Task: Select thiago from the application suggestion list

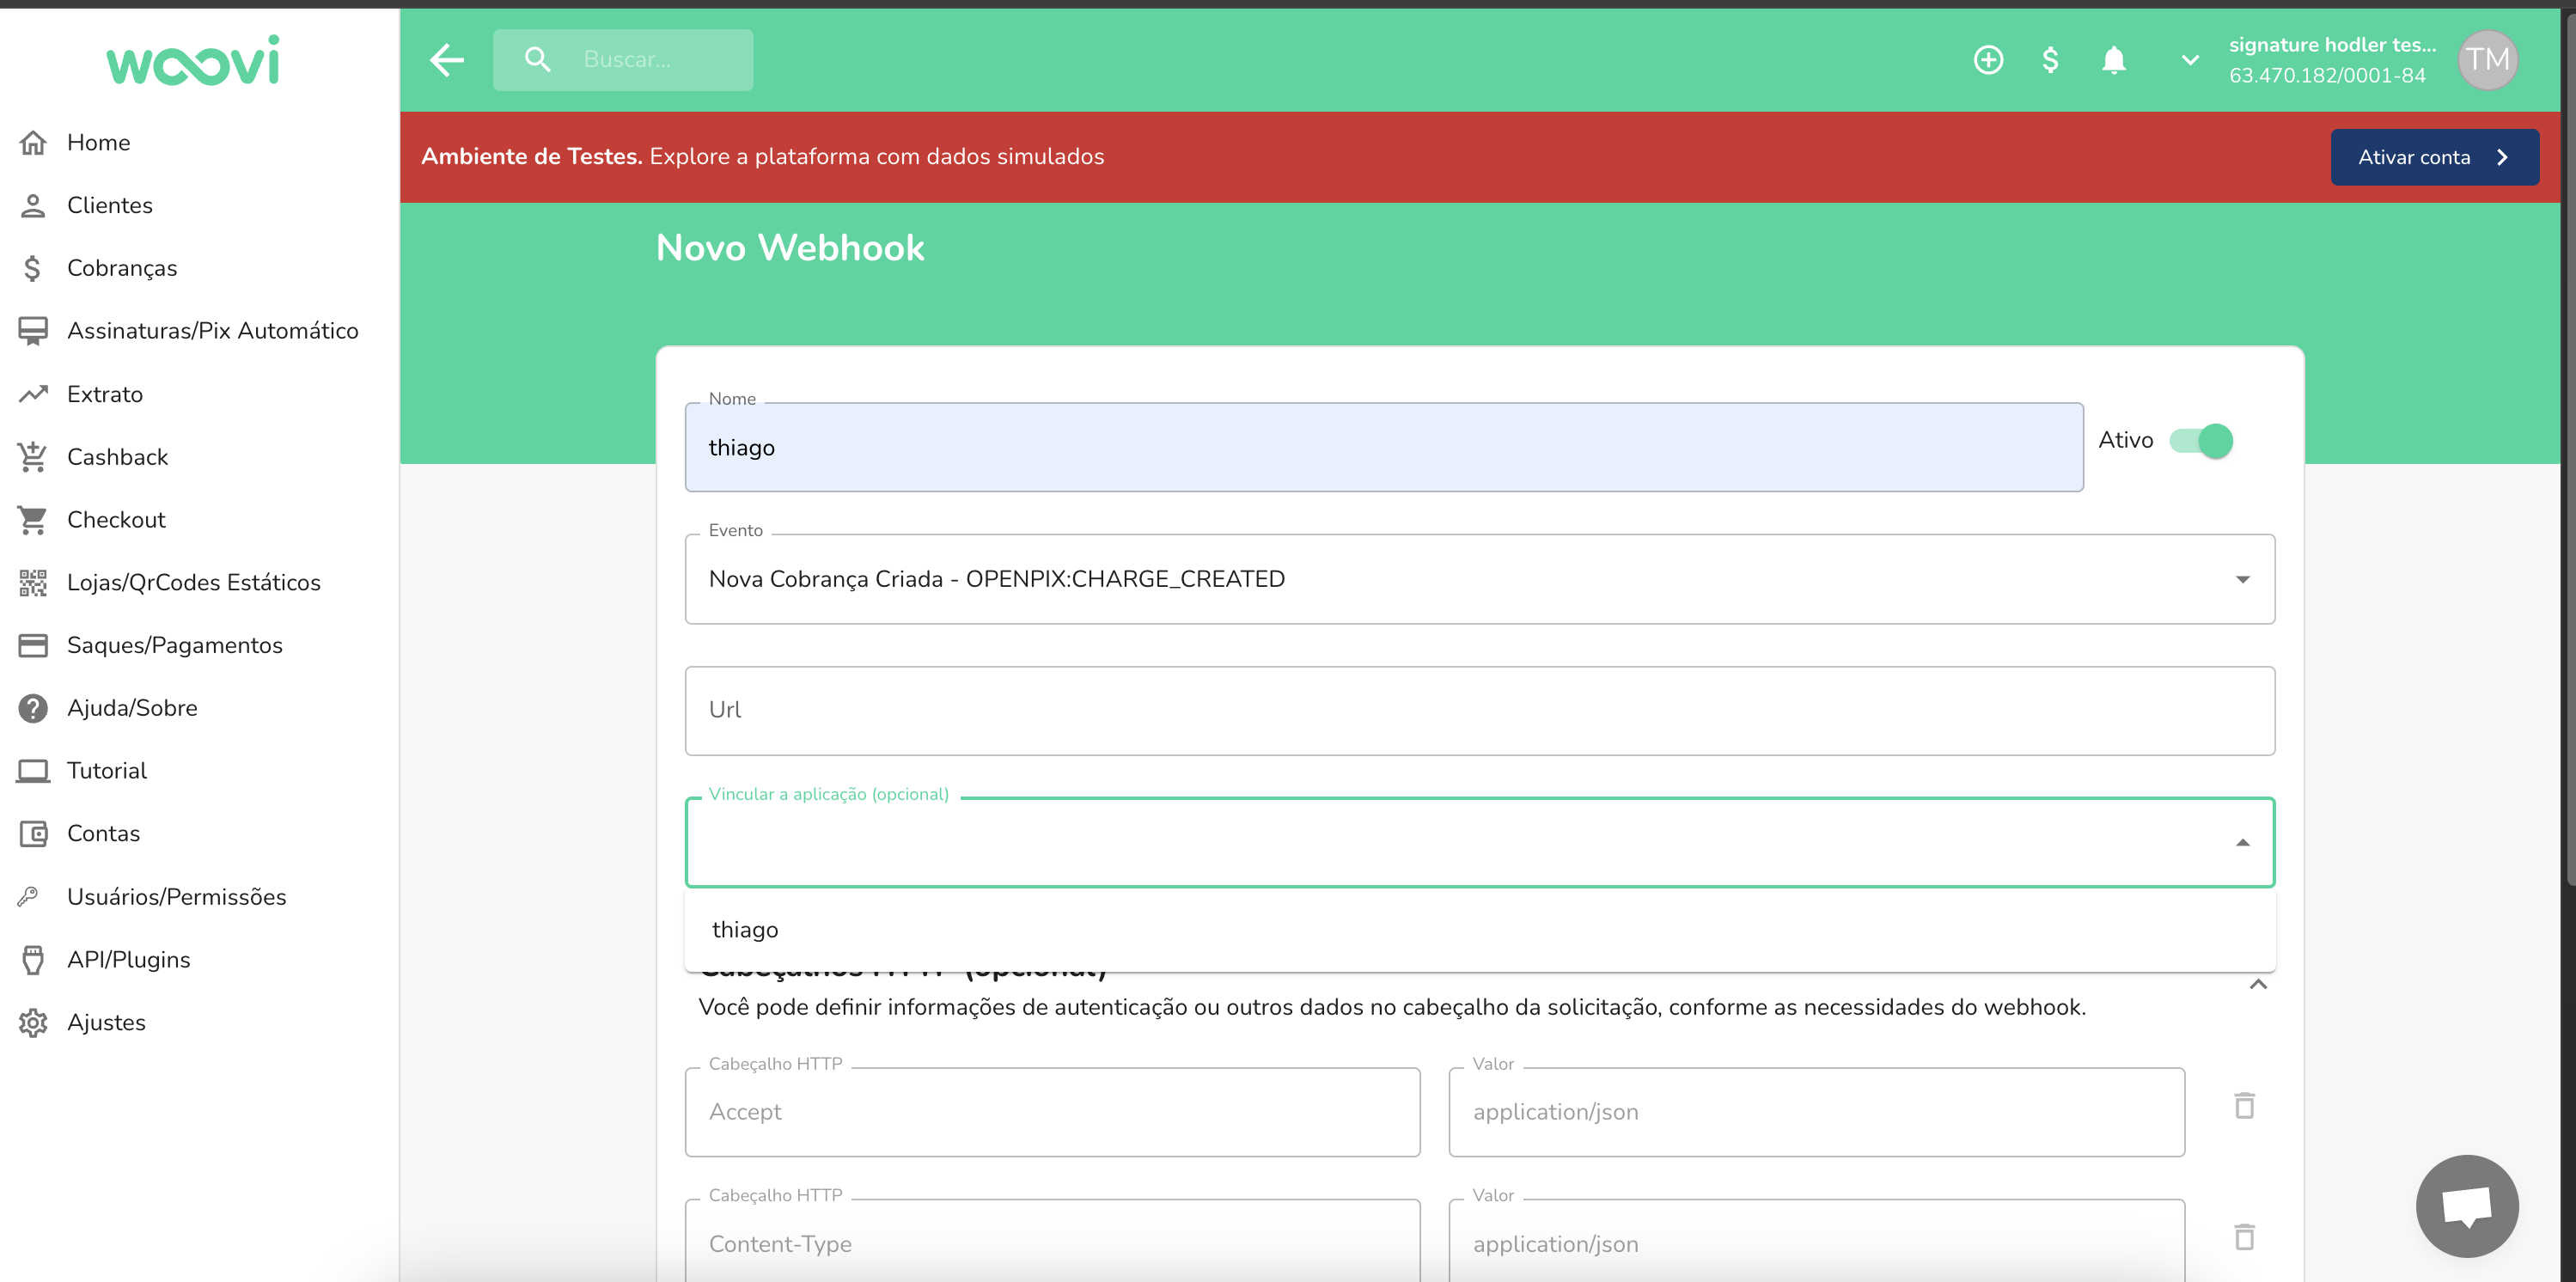Action: click(x=745, y=929)
